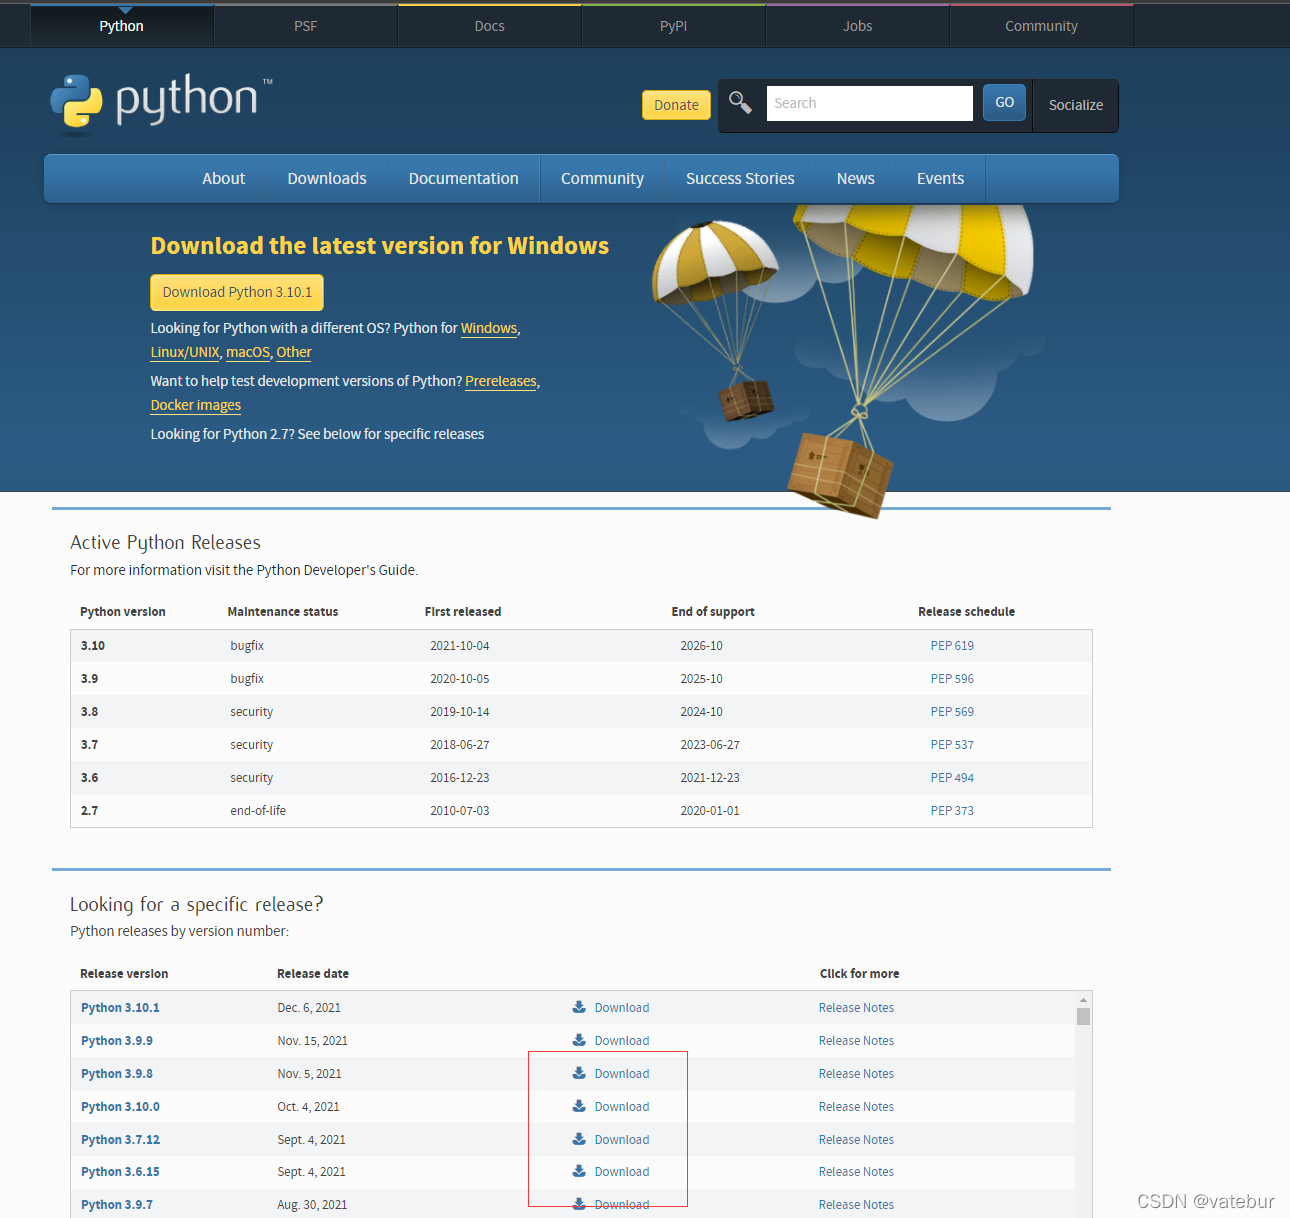Screen dimensions: 1290x1218
Task: Open Community in the blue navigation bar
Action: (x=602, y=179)
